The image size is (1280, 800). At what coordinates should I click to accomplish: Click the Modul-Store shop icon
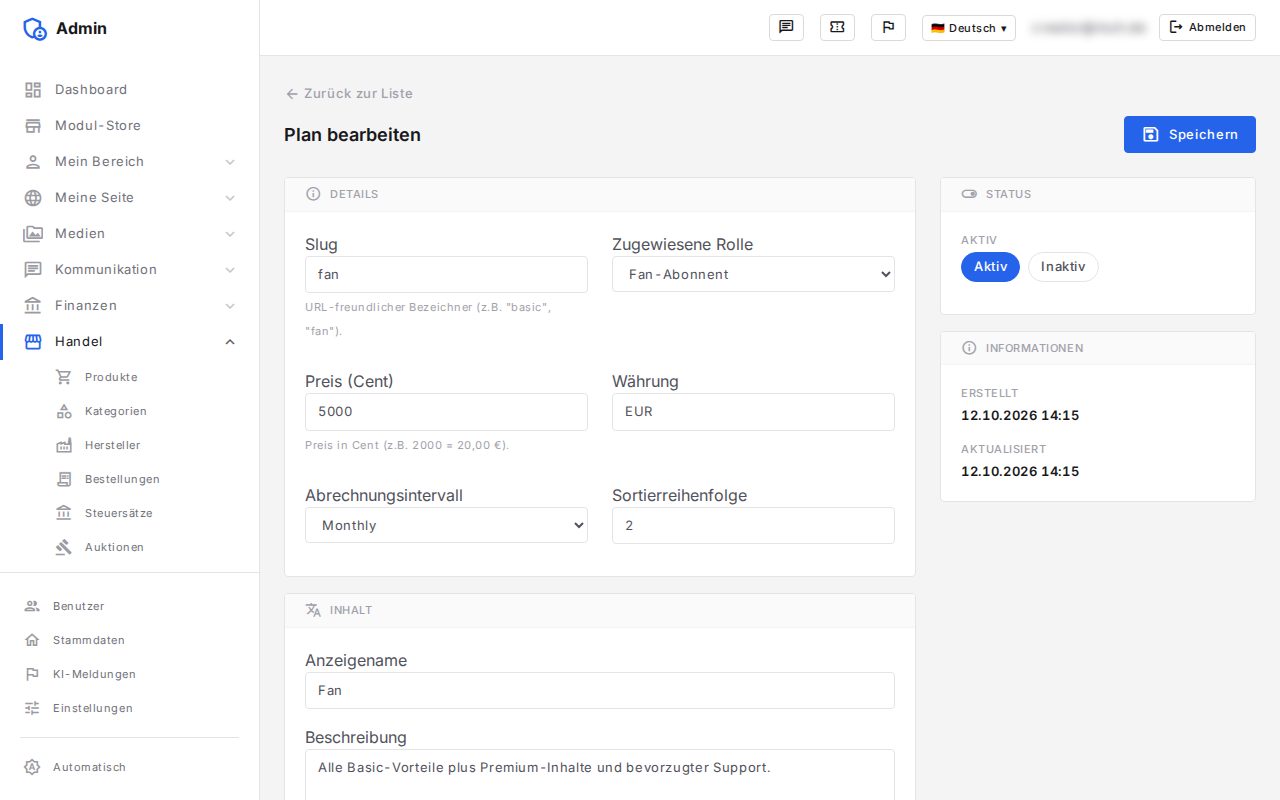[x=33, y=126]
